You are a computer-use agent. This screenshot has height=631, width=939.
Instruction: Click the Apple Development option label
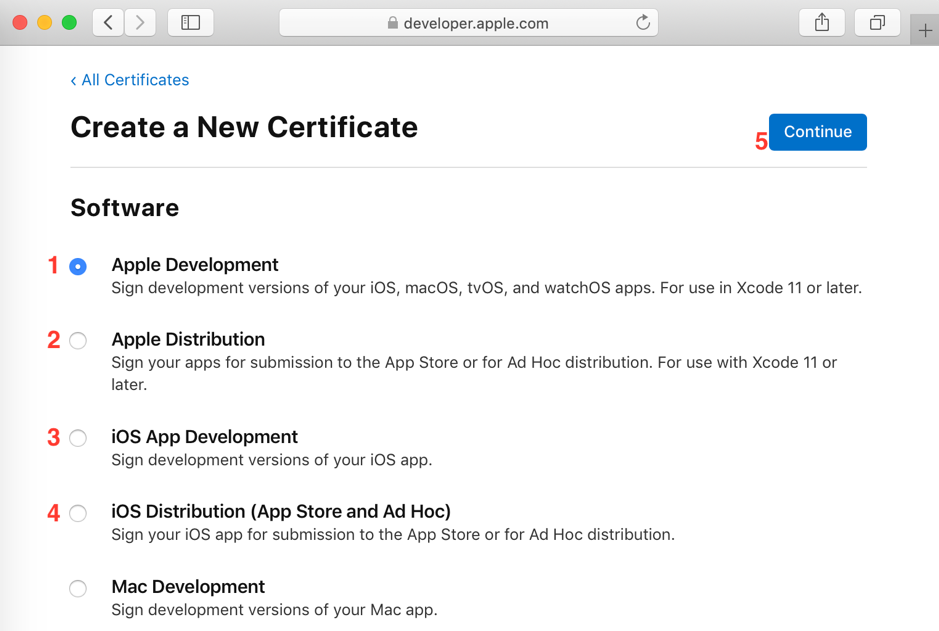click(x=195, y=265)
